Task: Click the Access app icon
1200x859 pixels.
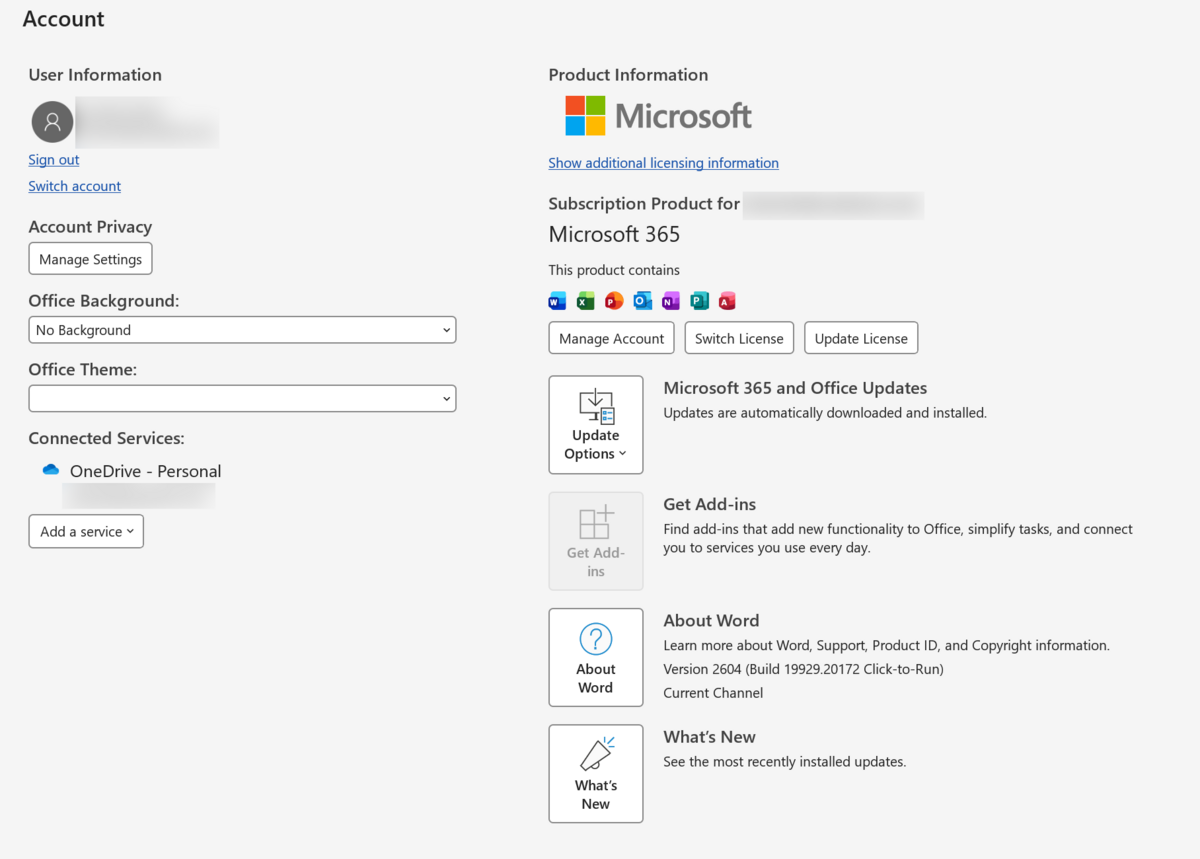Action: (x=727, y=301)
